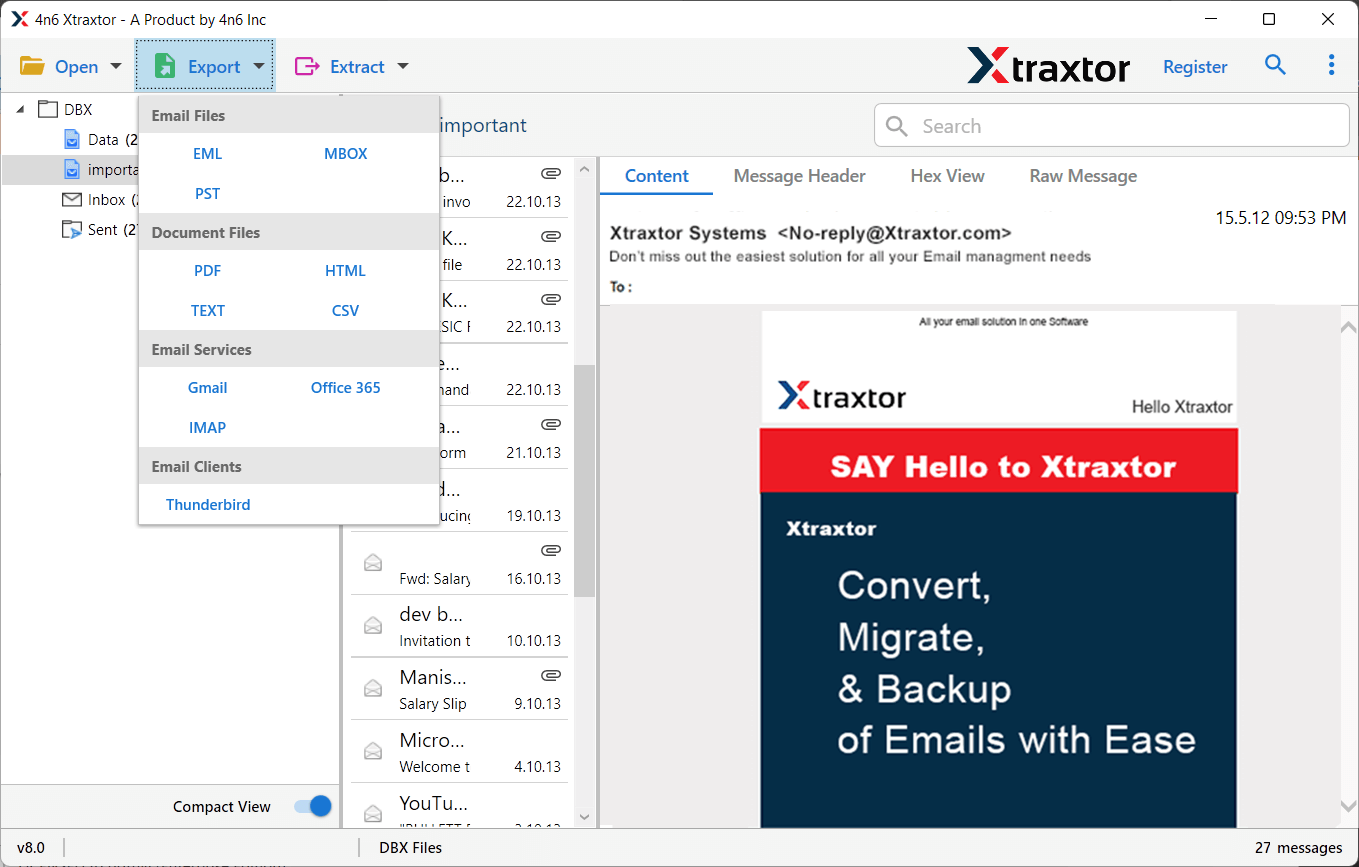The width and height of the screenshot is (1359, 867).
Task: Click the preview pane scroll down arrow
Action: (1348, 807)
